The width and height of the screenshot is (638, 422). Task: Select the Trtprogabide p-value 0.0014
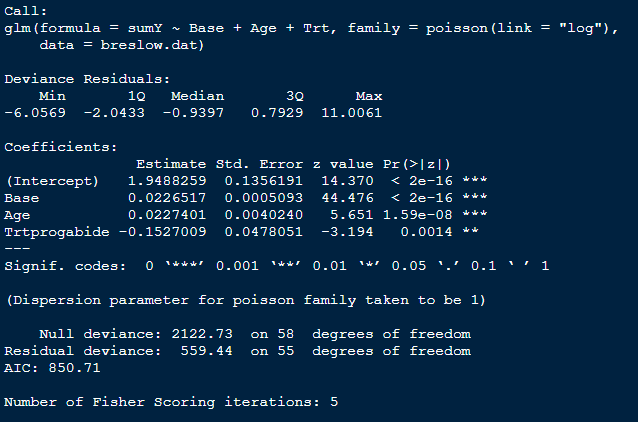(x=426, y=232)
